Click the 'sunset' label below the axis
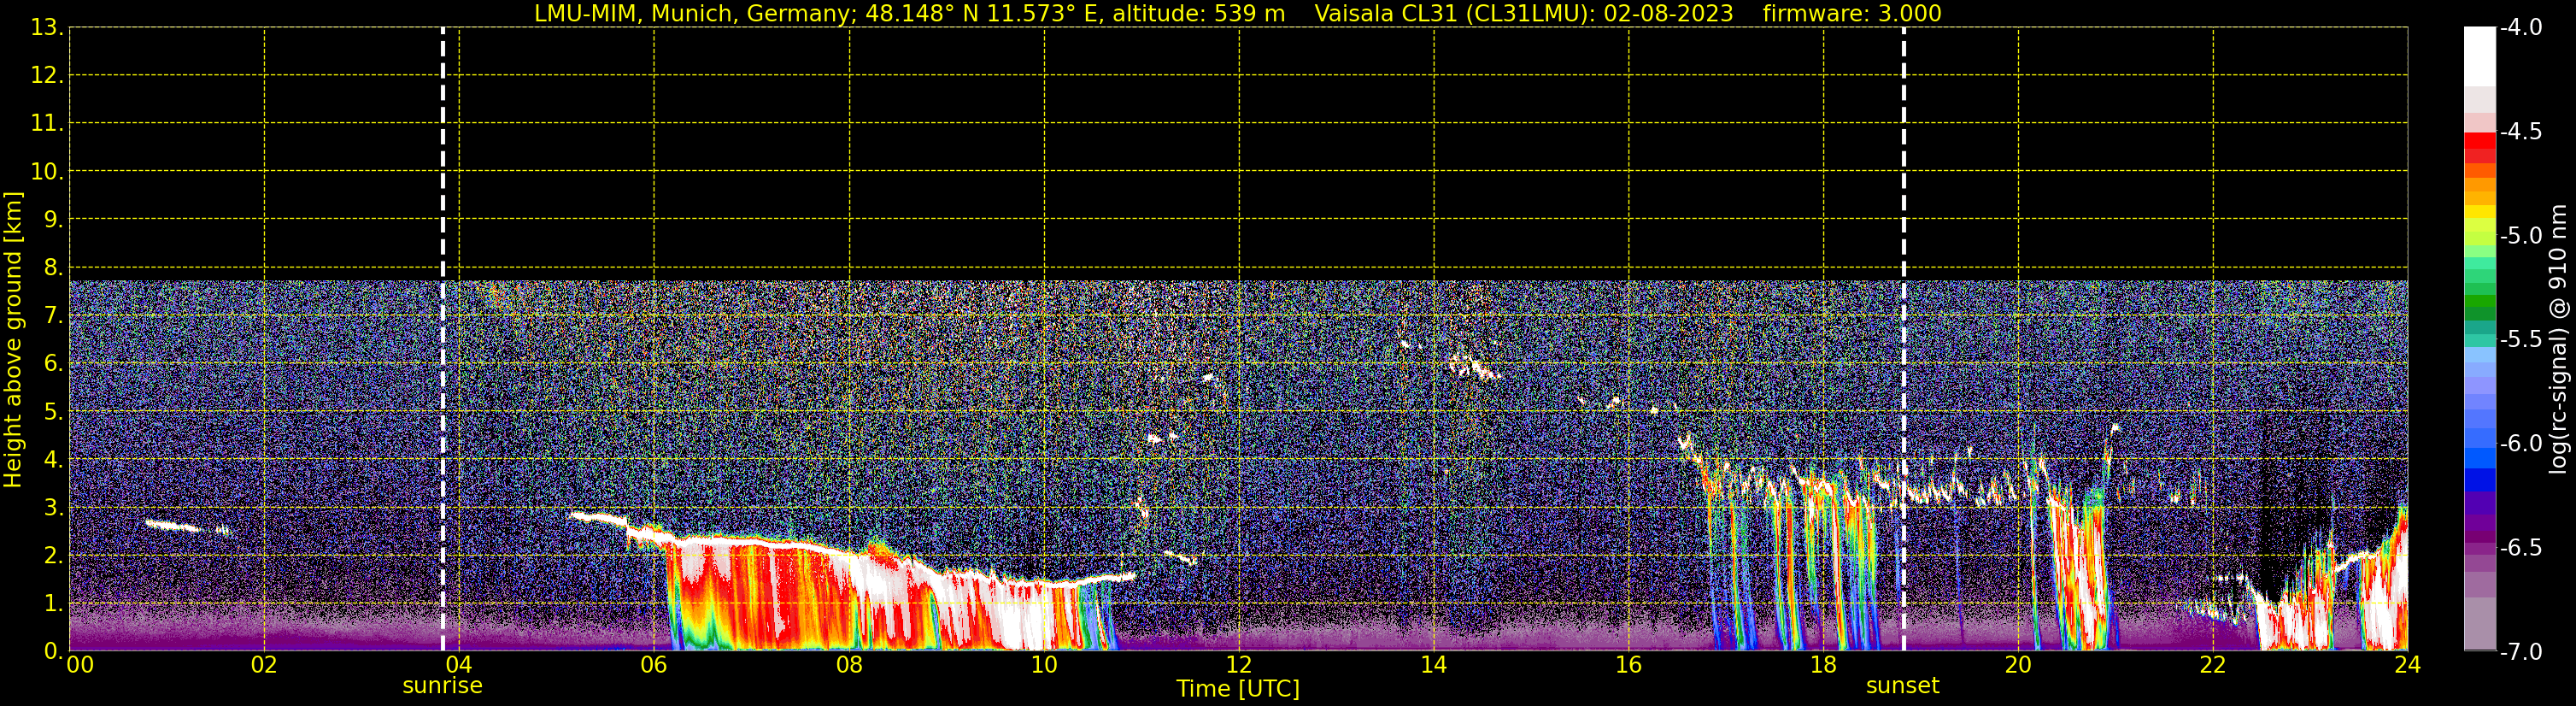Viewport: 2576px width, 706px height. click(x=1902, y=686)
